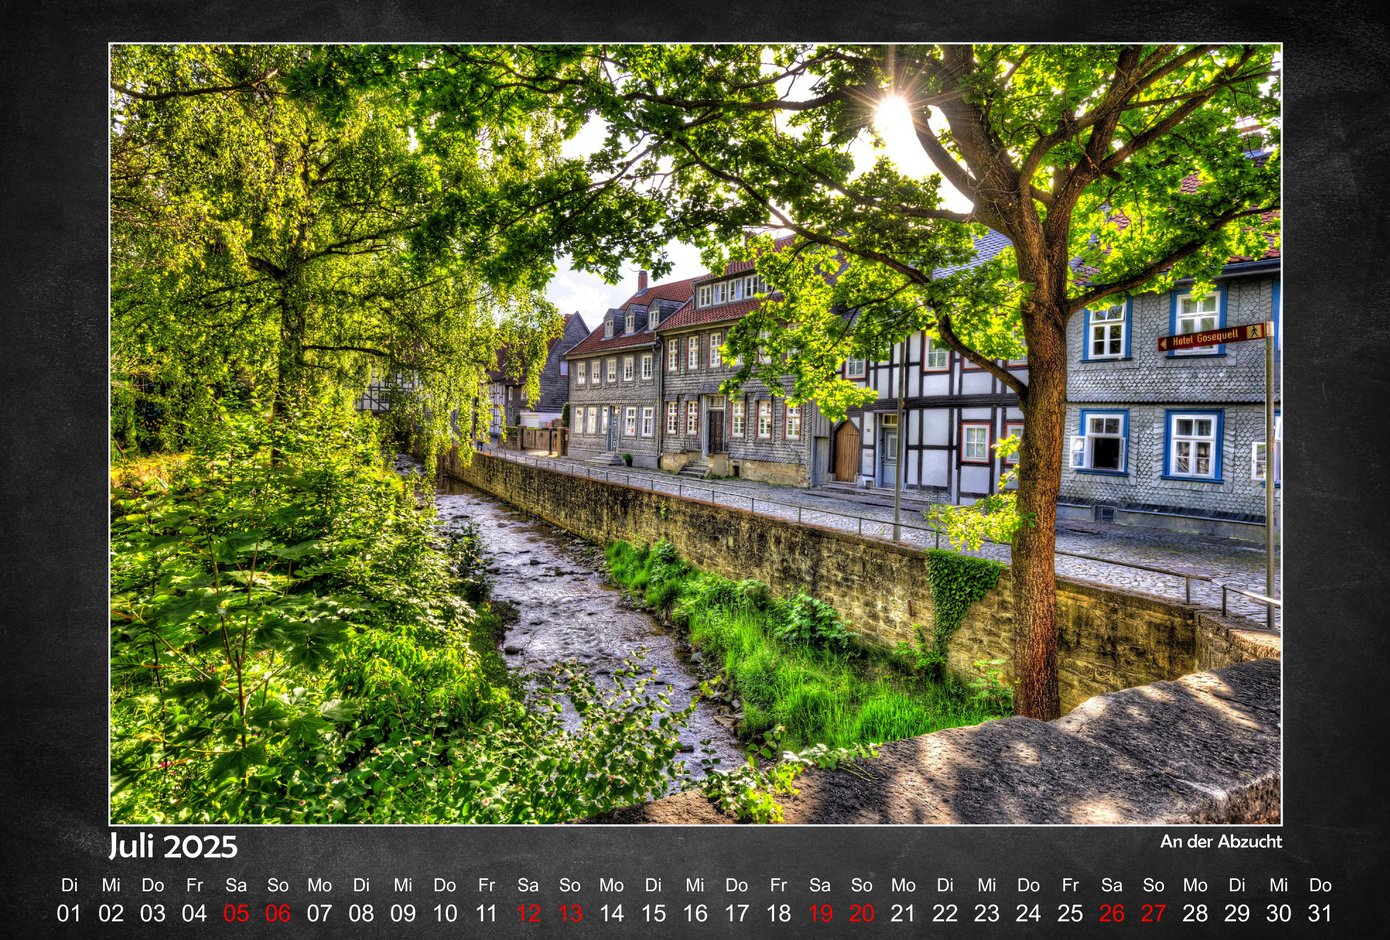Select date 28 in the calendar
The width and height of the screenshot is (1390, 940).
[1195, 913]
